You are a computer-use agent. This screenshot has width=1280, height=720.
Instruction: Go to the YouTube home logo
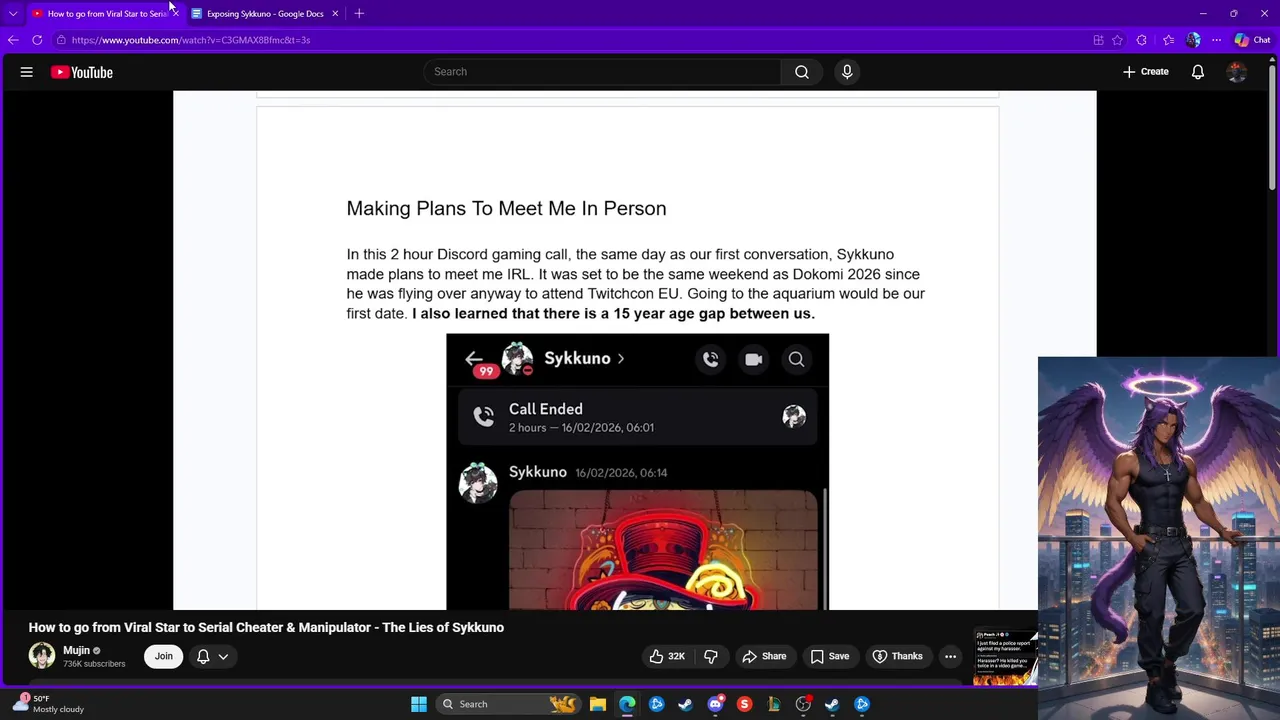pyautogui.click(x=82, y=72)
